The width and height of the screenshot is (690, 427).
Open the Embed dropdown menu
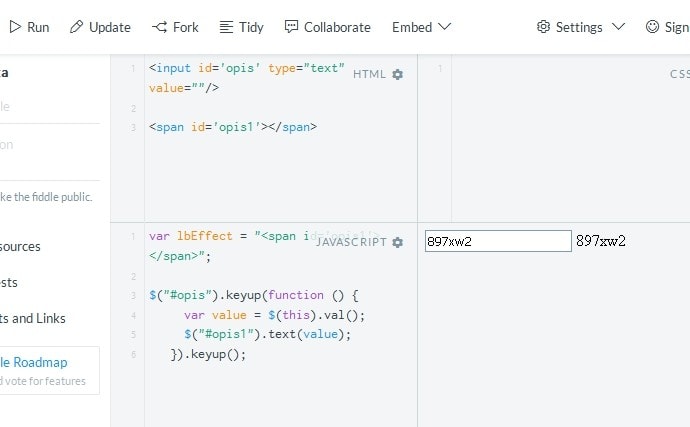[421, 27]
